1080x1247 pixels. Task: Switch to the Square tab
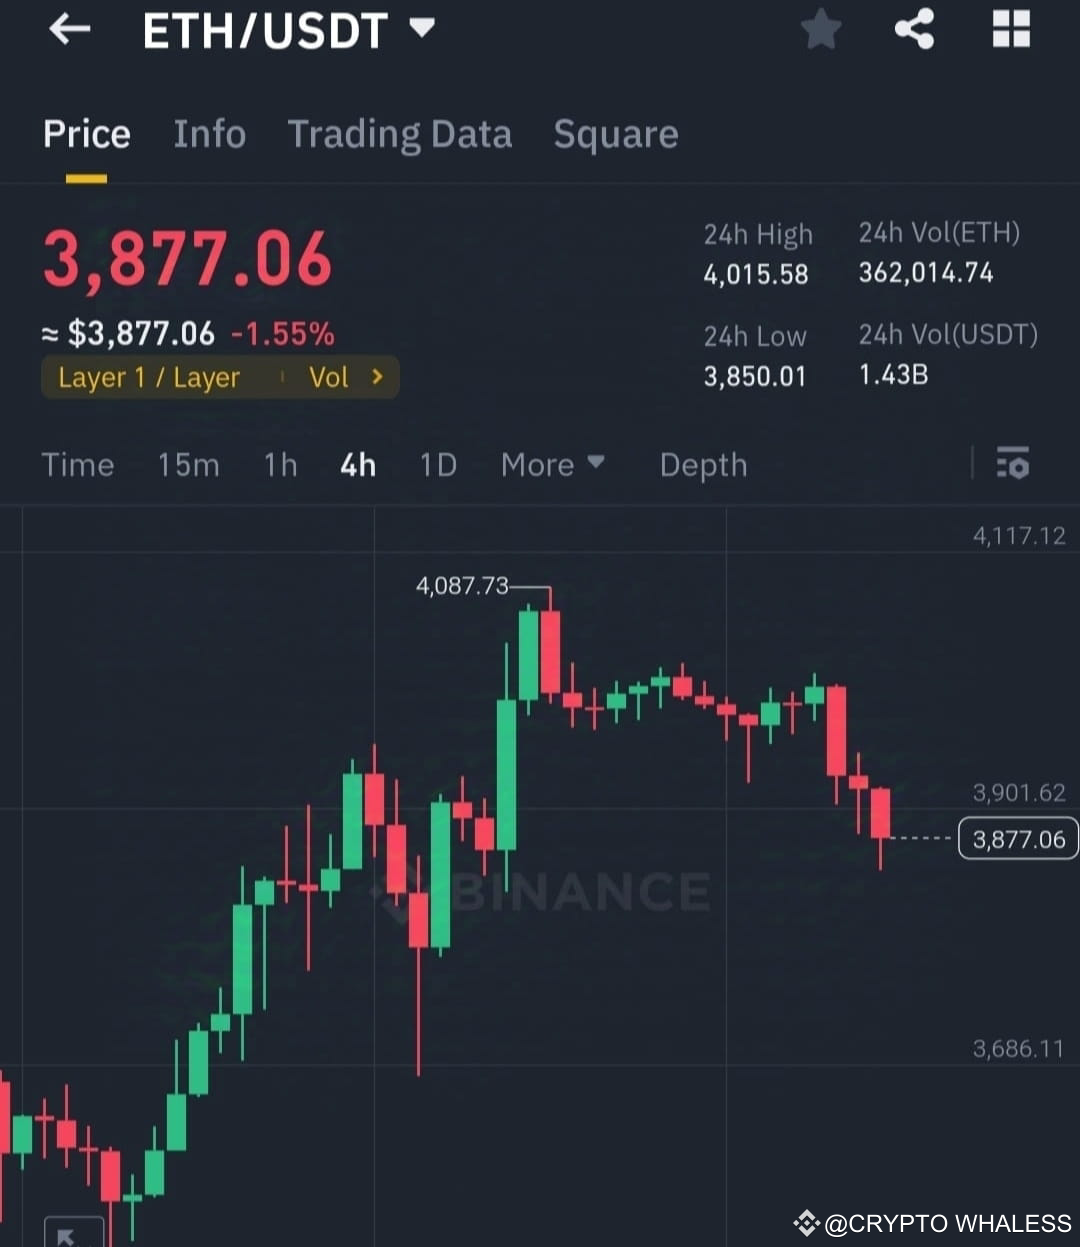pyautogui.click(x=615, y=135)
